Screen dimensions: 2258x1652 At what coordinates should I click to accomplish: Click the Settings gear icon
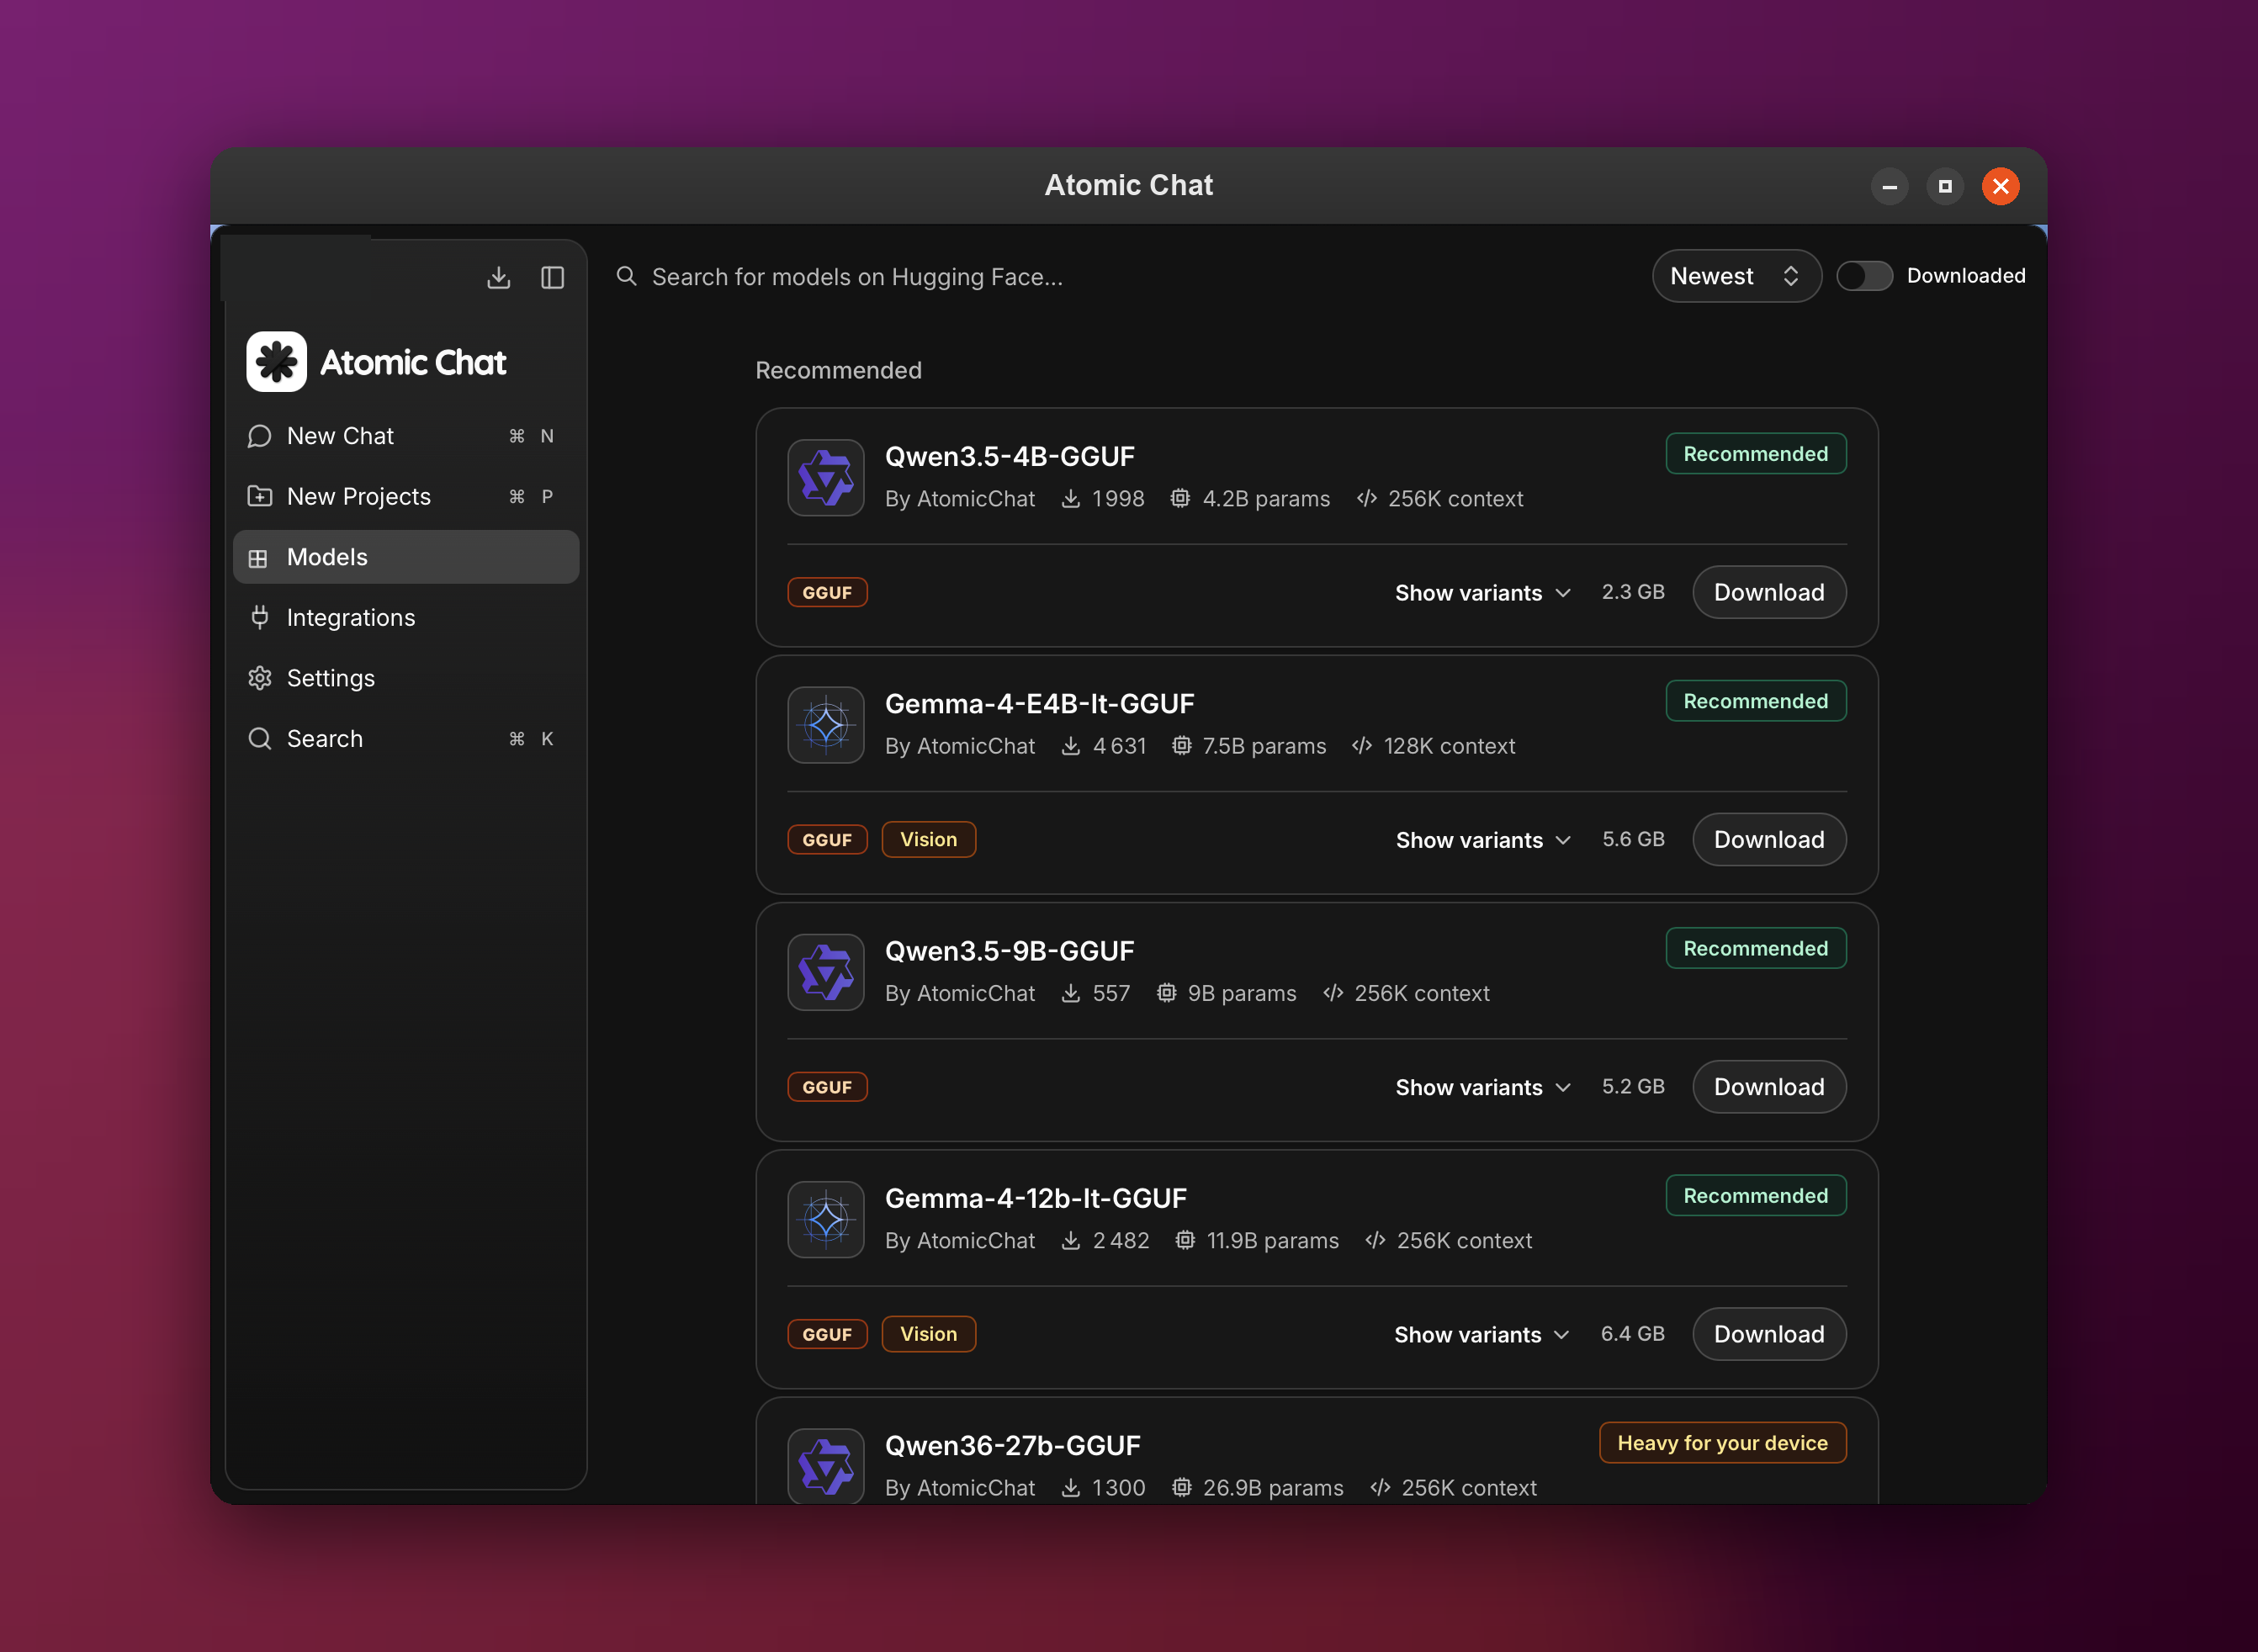260,678
